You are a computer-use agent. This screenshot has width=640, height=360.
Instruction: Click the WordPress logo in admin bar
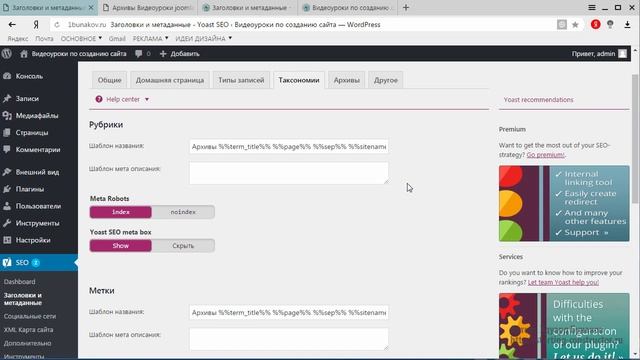point(7,53)
